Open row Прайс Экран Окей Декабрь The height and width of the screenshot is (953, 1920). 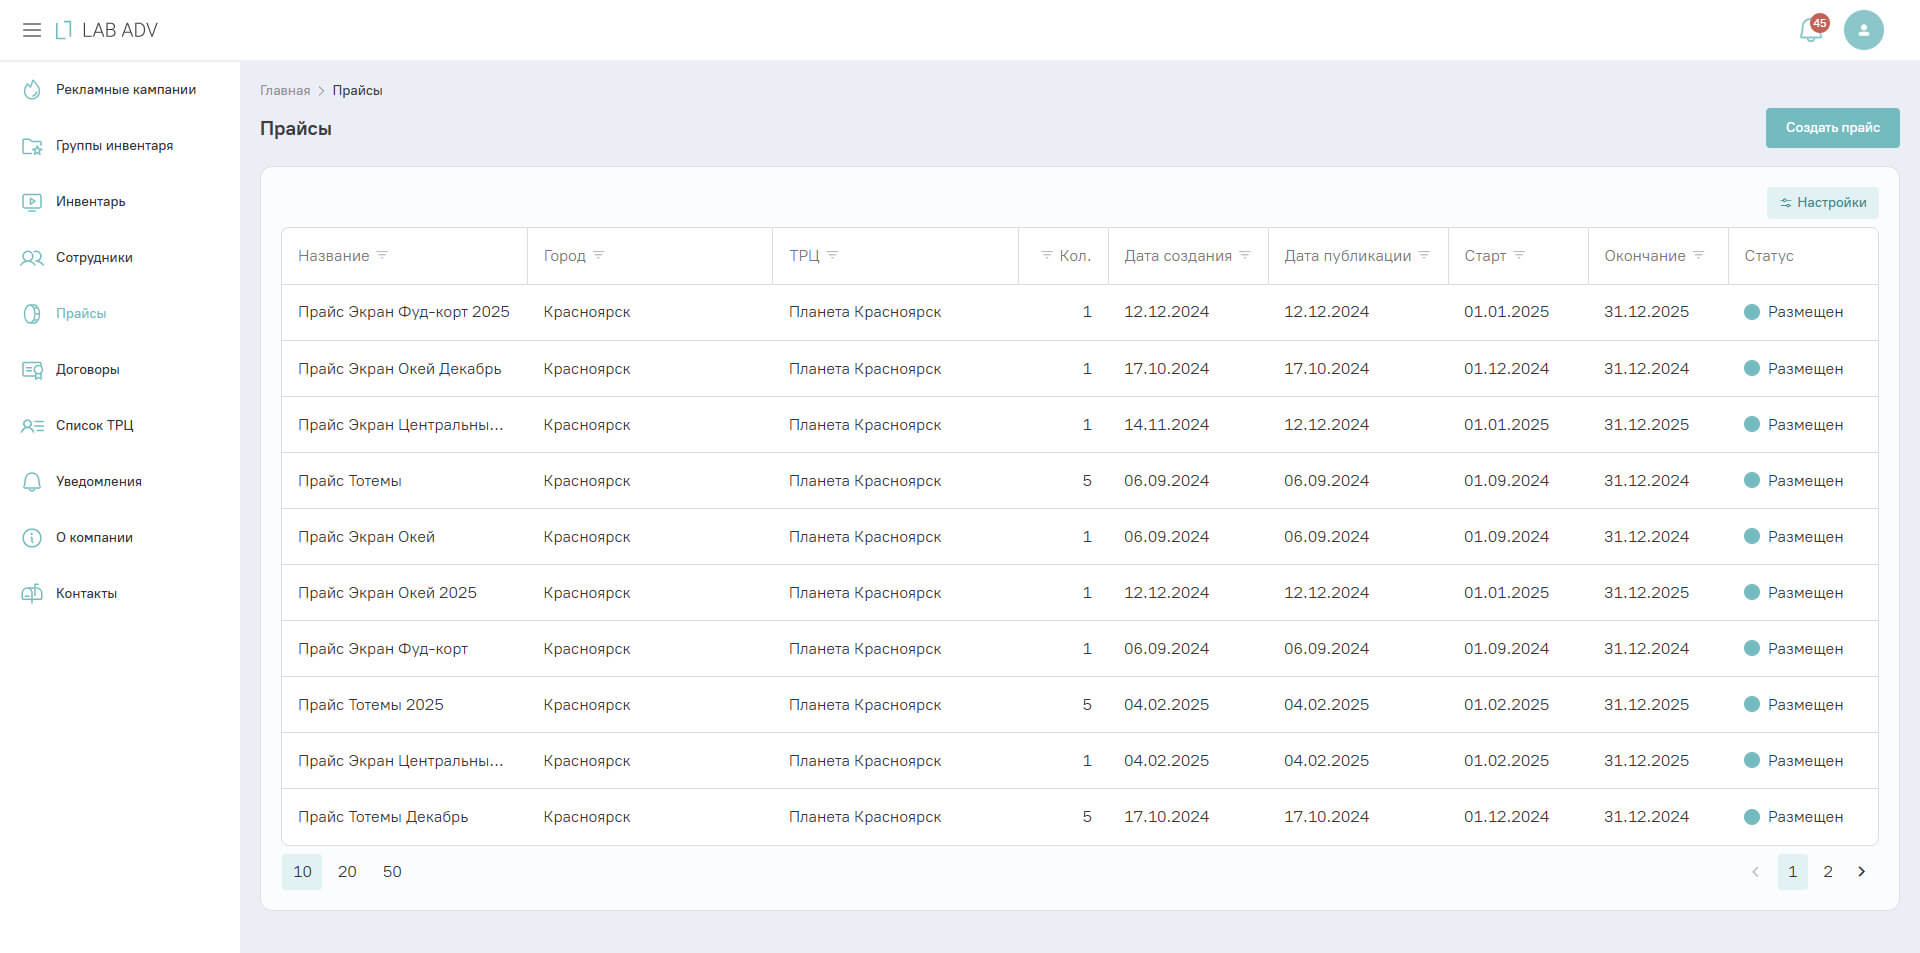(1079, 369)
